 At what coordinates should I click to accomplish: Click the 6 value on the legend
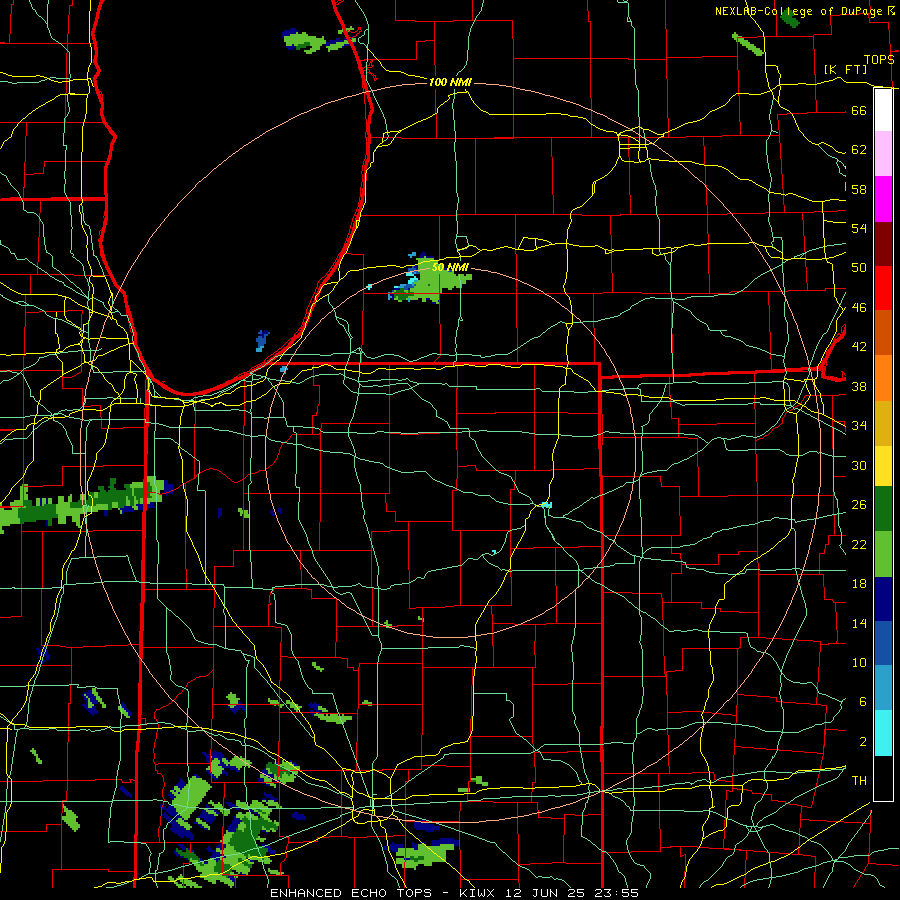[x=862, y=702]
